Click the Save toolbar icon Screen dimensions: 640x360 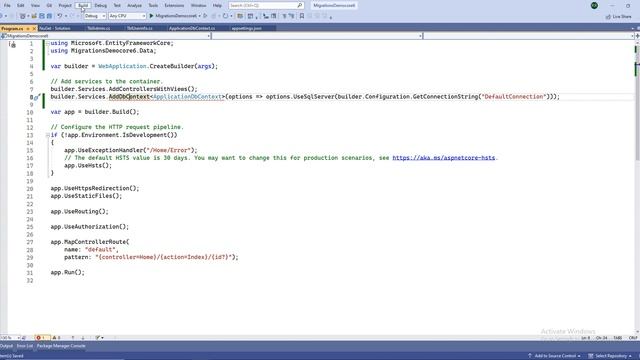42,16
